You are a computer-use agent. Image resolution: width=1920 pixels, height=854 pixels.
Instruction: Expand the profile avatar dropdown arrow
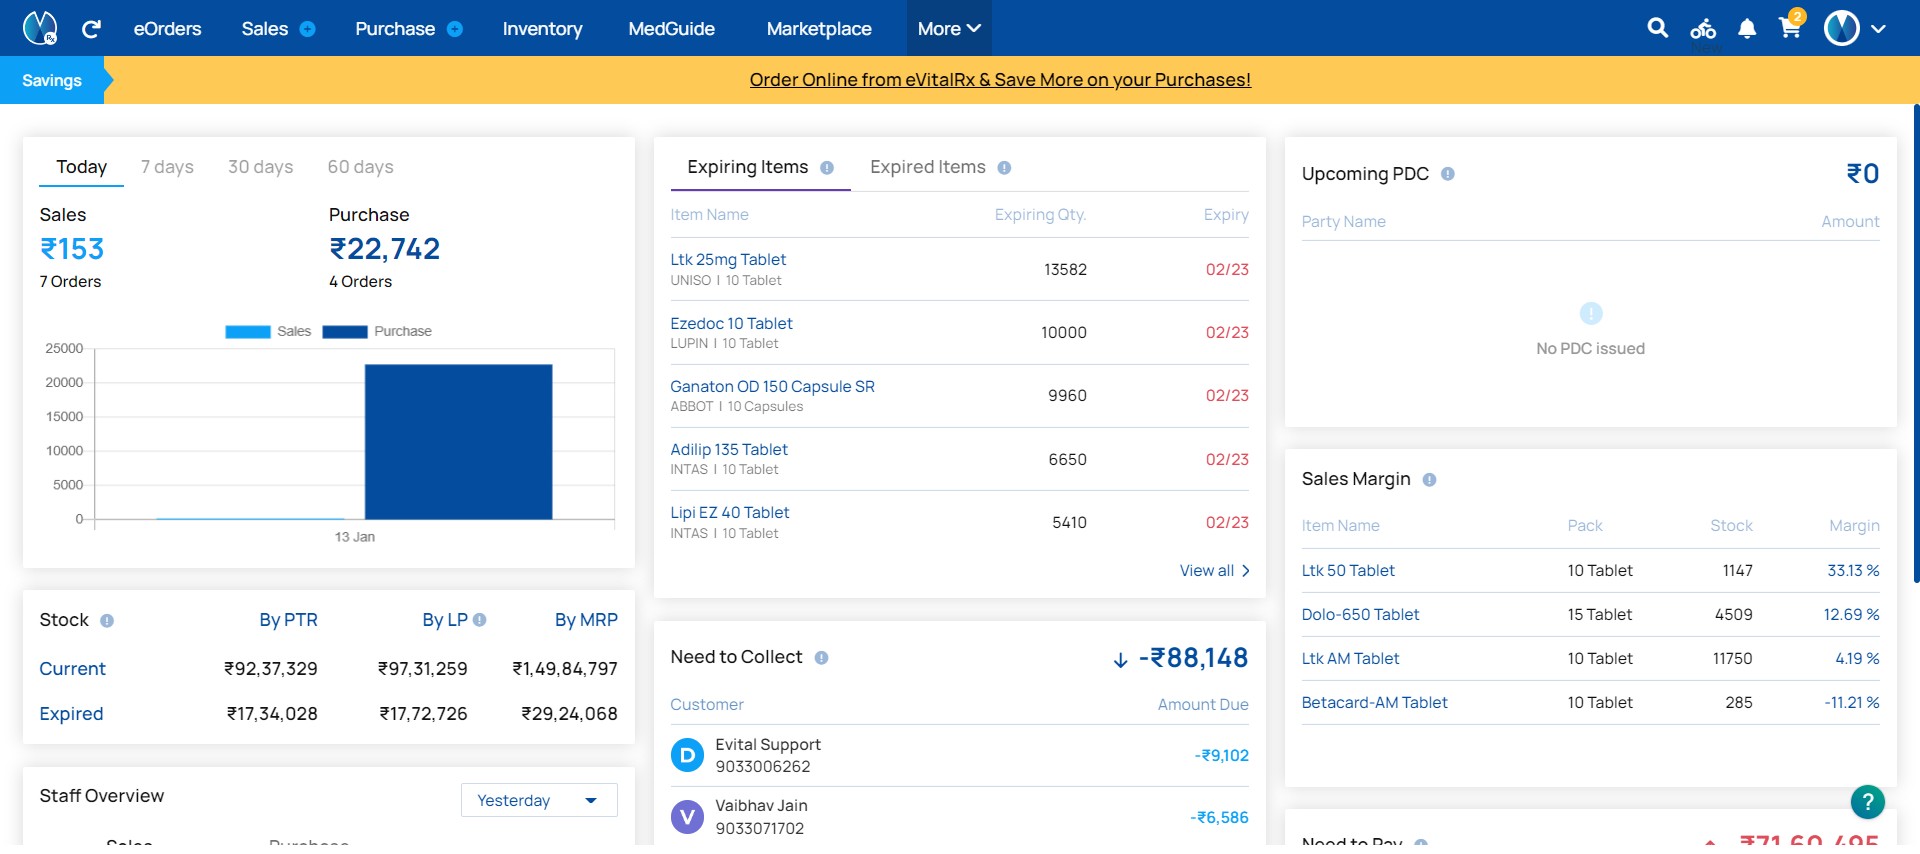(1879, 29)
